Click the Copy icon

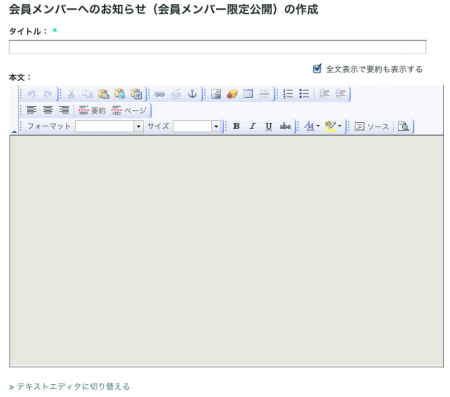pyautogui.click(x=87, y=94)
